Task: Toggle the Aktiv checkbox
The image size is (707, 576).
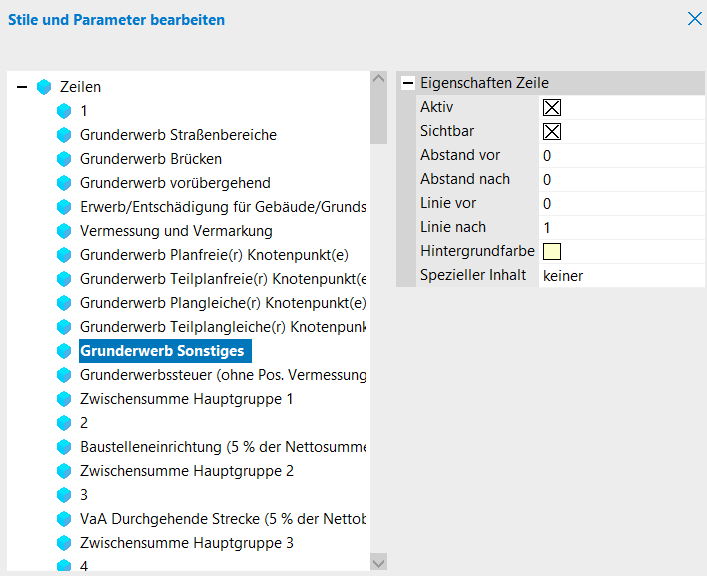Action: pos(552,107)
